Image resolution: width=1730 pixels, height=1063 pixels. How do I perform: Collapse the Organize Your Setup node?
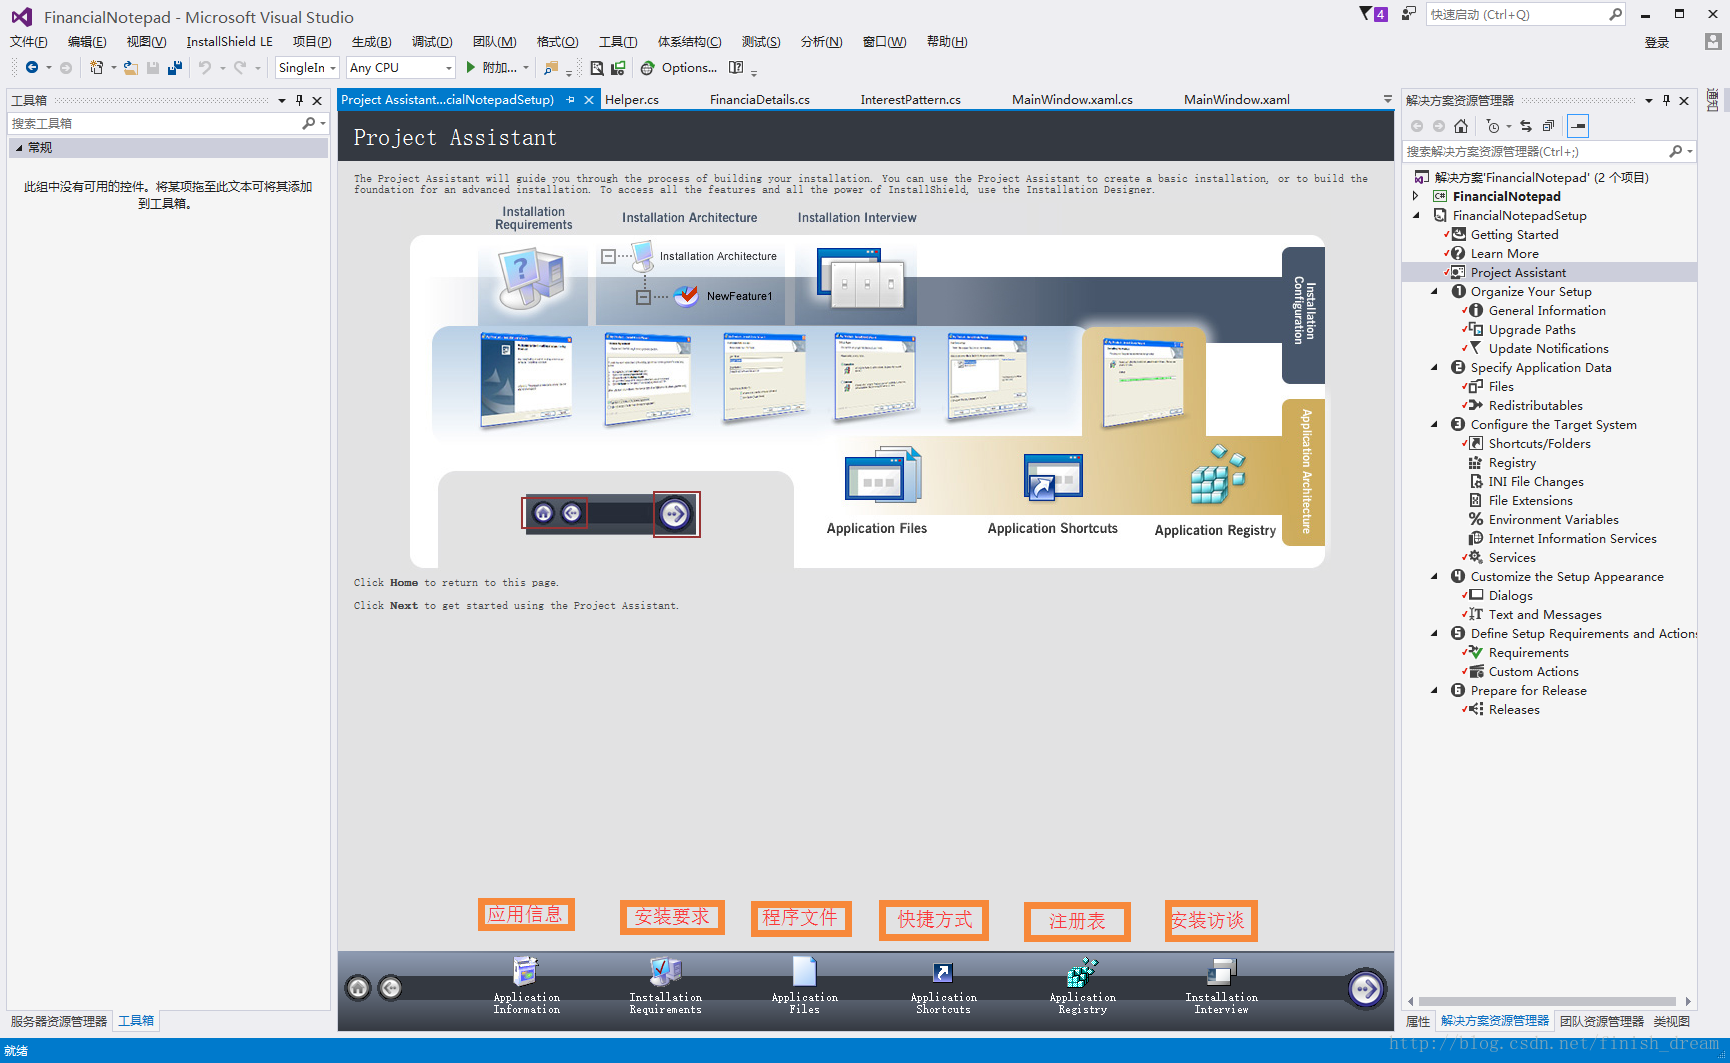1434,291
